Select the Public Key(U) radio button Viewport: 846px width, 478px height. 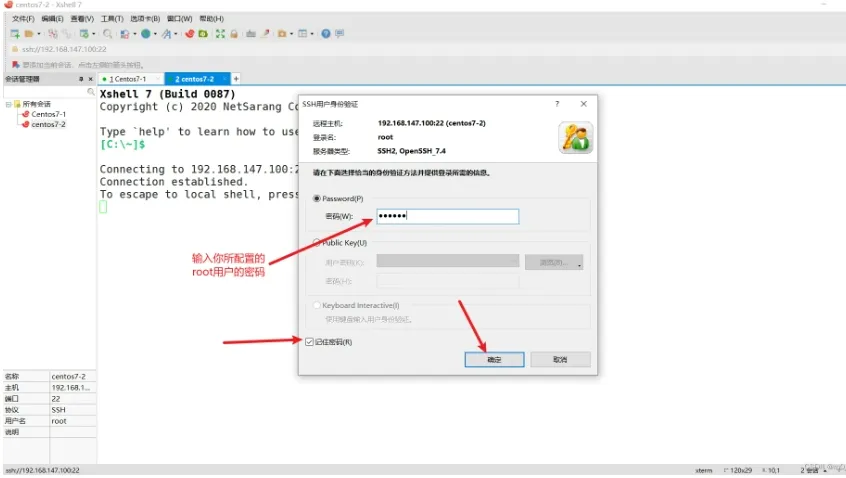click(317, 243)
